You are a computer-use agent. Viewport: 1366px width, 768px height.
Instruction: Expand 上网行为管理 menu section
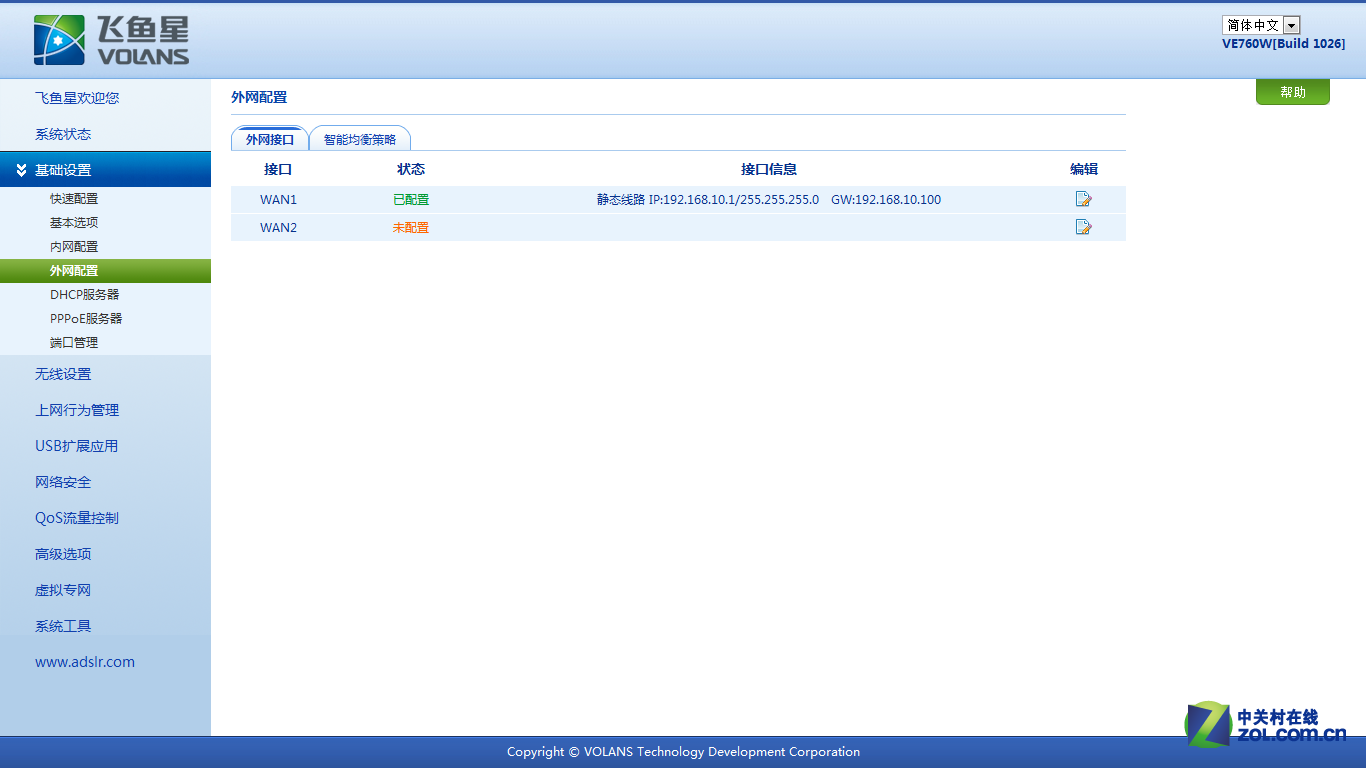77,410
